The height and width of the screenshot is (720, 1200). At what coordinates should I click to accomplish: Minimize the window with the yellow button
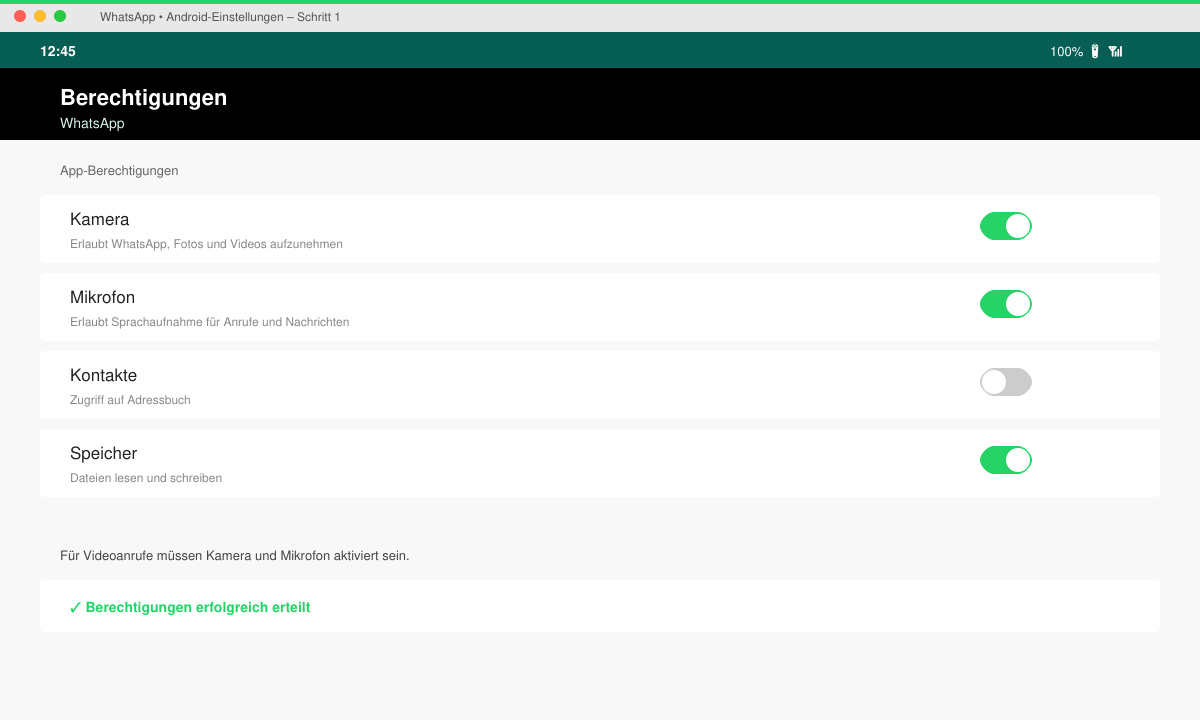click(x=40, y=16)
